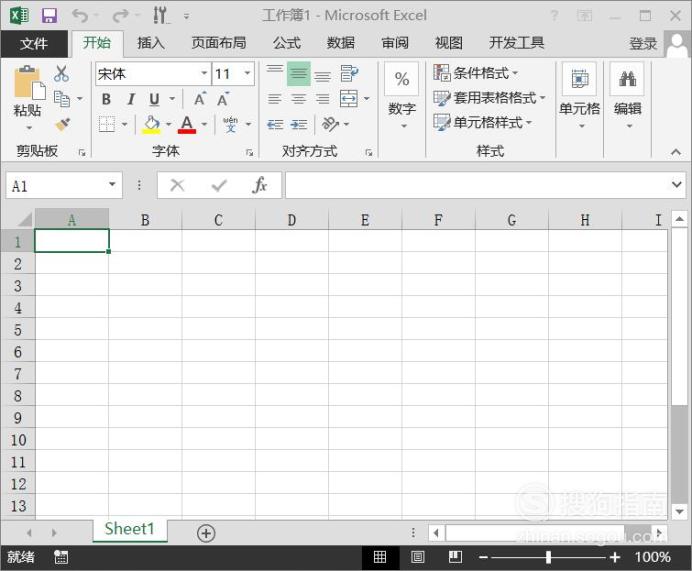Insert function with the fx button
The height and width of the screenshot is (571, 692).
point(260,185)
